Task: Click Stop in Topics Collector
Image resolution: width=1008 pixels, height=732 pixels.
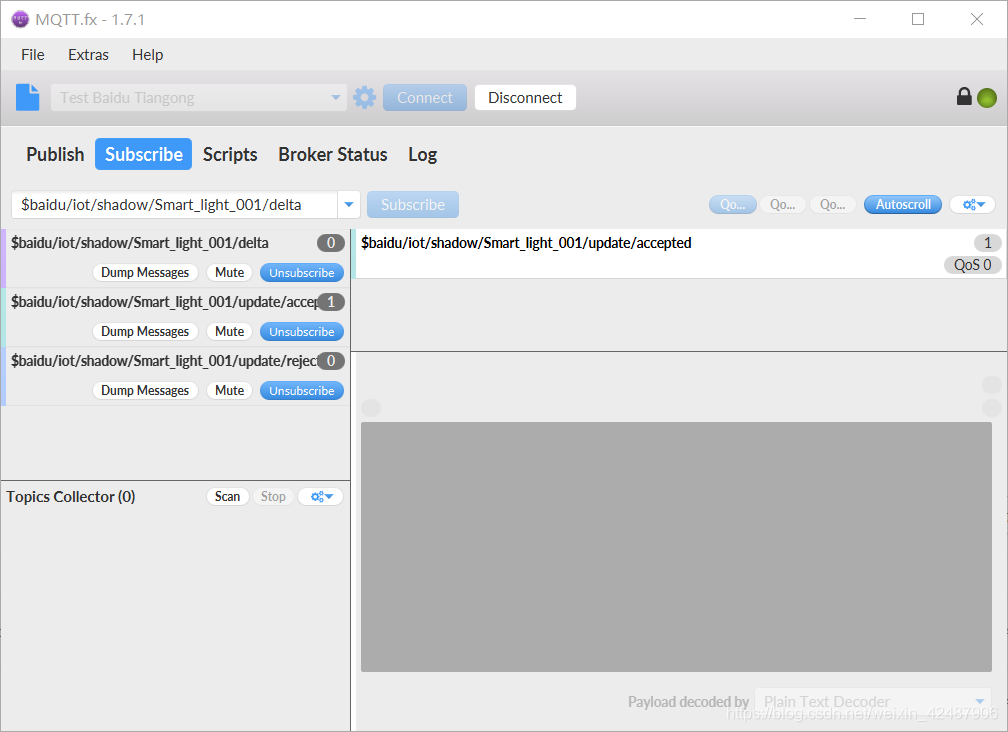Action: point(273,496)
